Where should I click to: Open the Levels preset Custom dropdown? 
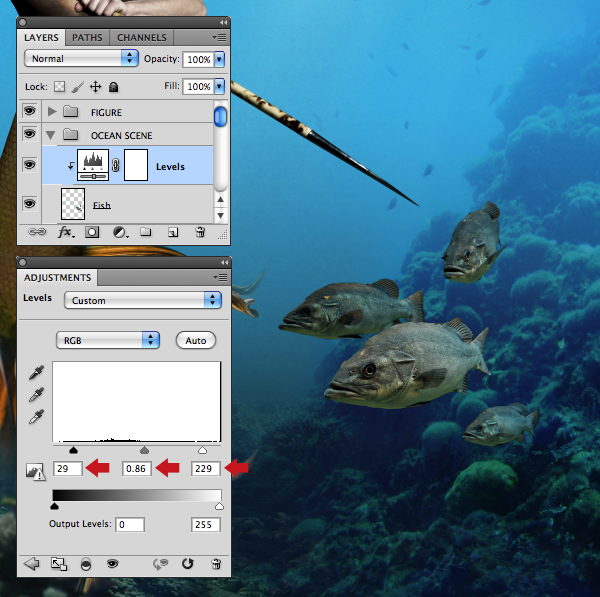(143, 300)
